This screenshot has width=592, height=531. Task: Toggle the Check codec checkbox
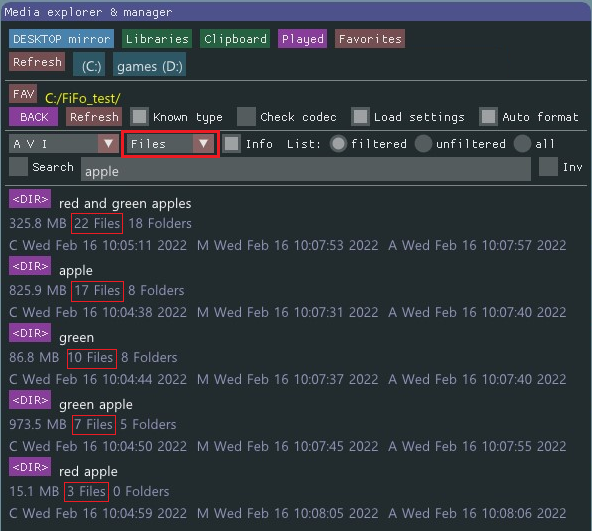(246, 117)
